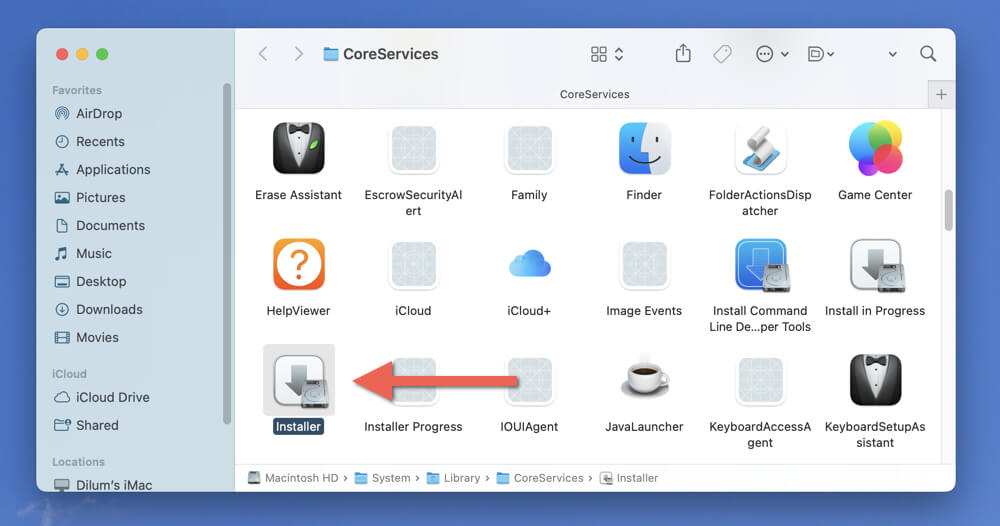Viewport: 1000px width, 526px height.
Task: Select the KeyboardAccessAgent icon
Action: [x=760, y=380]
